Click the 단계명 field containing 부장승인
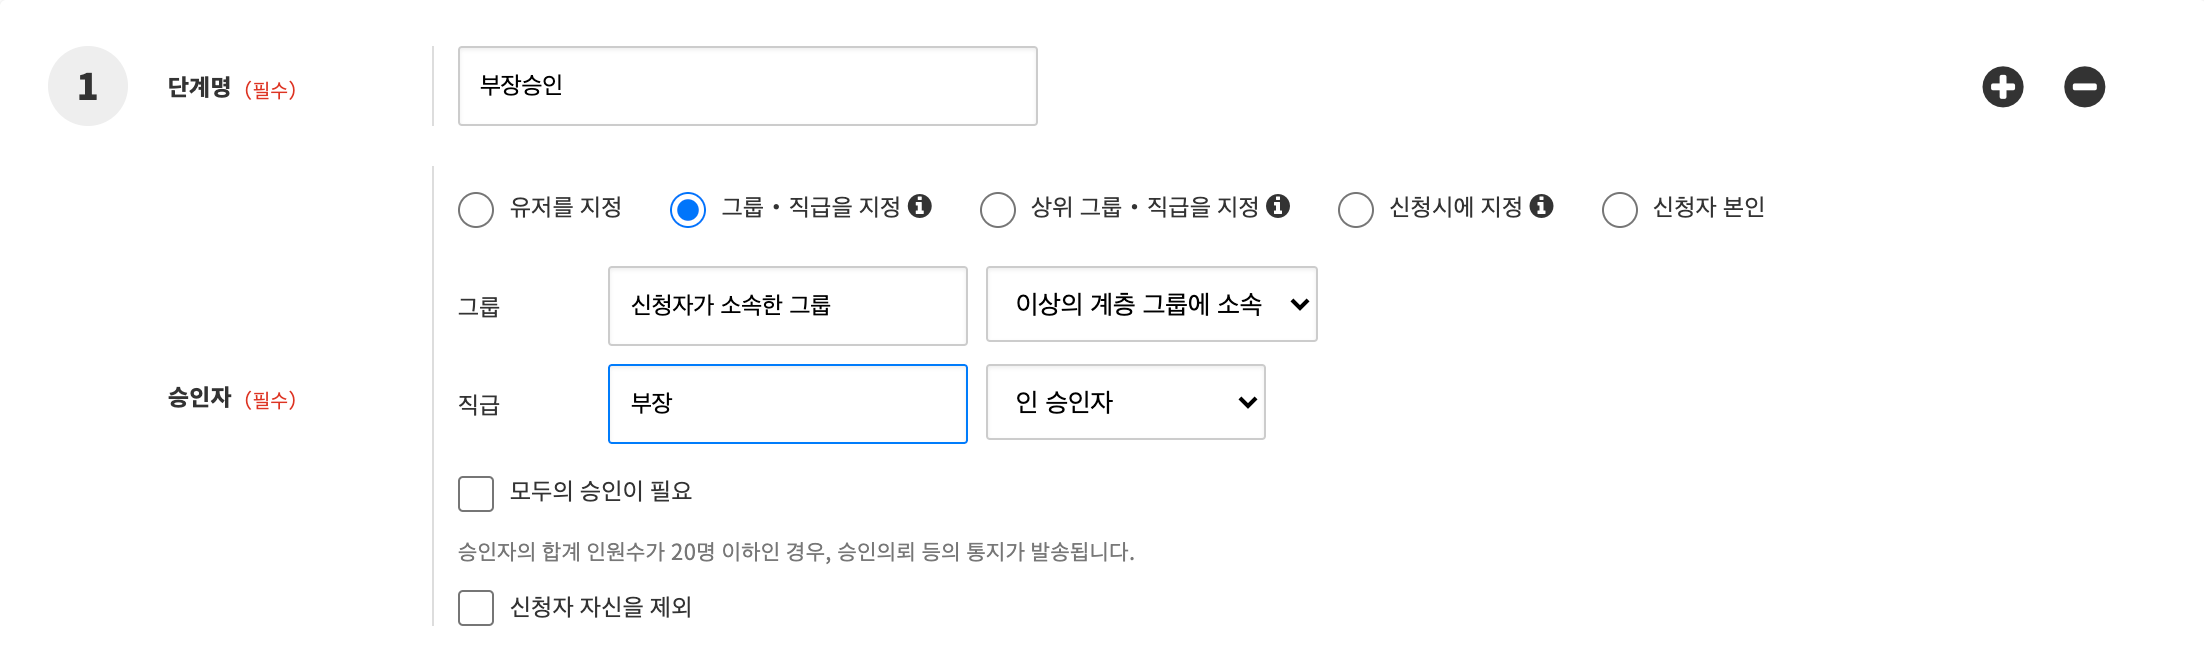The width and height of the screenshot is (2204, 662). pyautogui.click(x=747, y=86)
